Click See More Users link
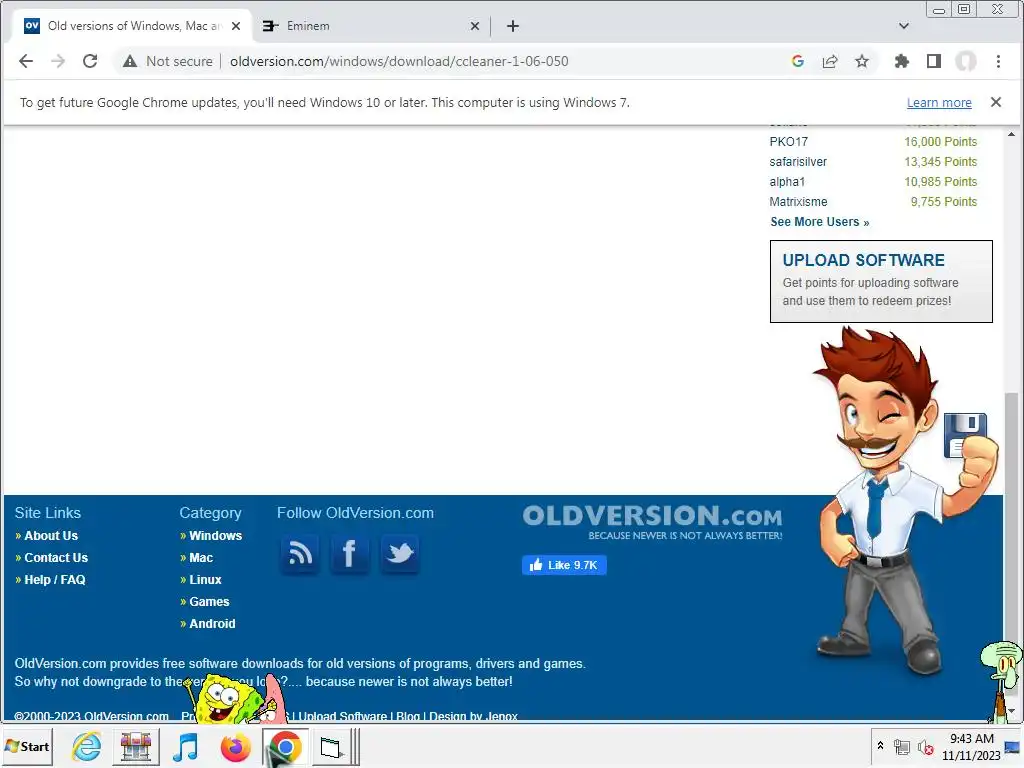The image size is (1024, 768). pyautogui.click(x=820, y=222)
